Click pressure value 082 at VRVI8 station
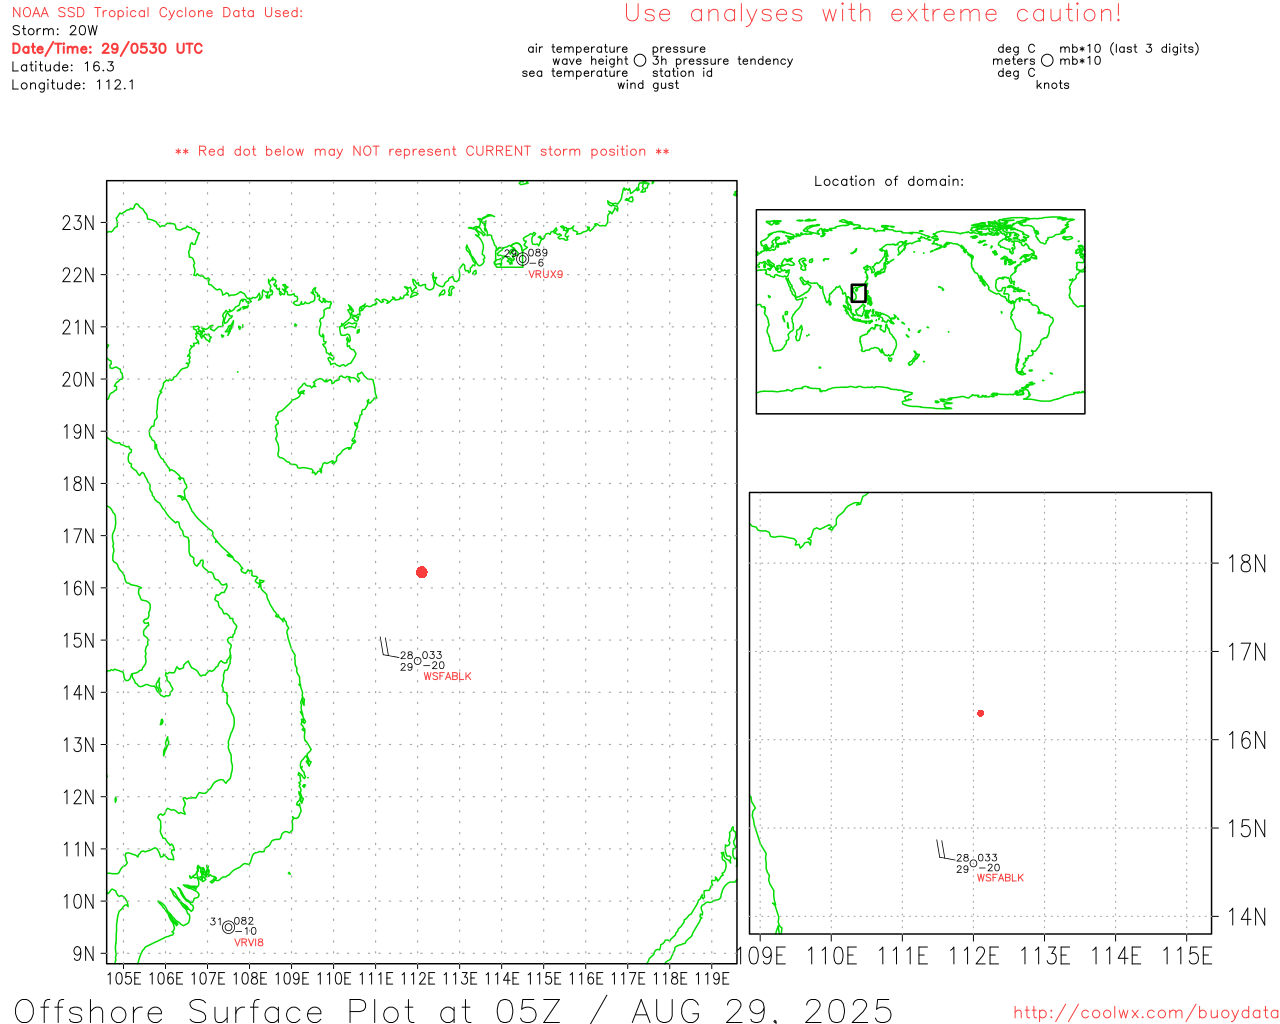Viewport: 1280px width, 1024px height. click(244, 921)
